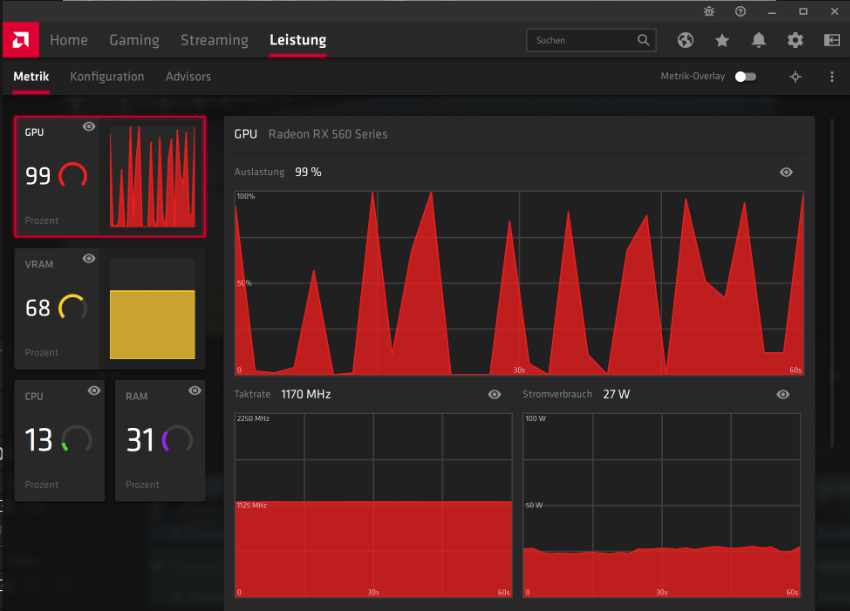
Task: Toggle visibility eye on the CPU tile
Action: tap(94, 390)
